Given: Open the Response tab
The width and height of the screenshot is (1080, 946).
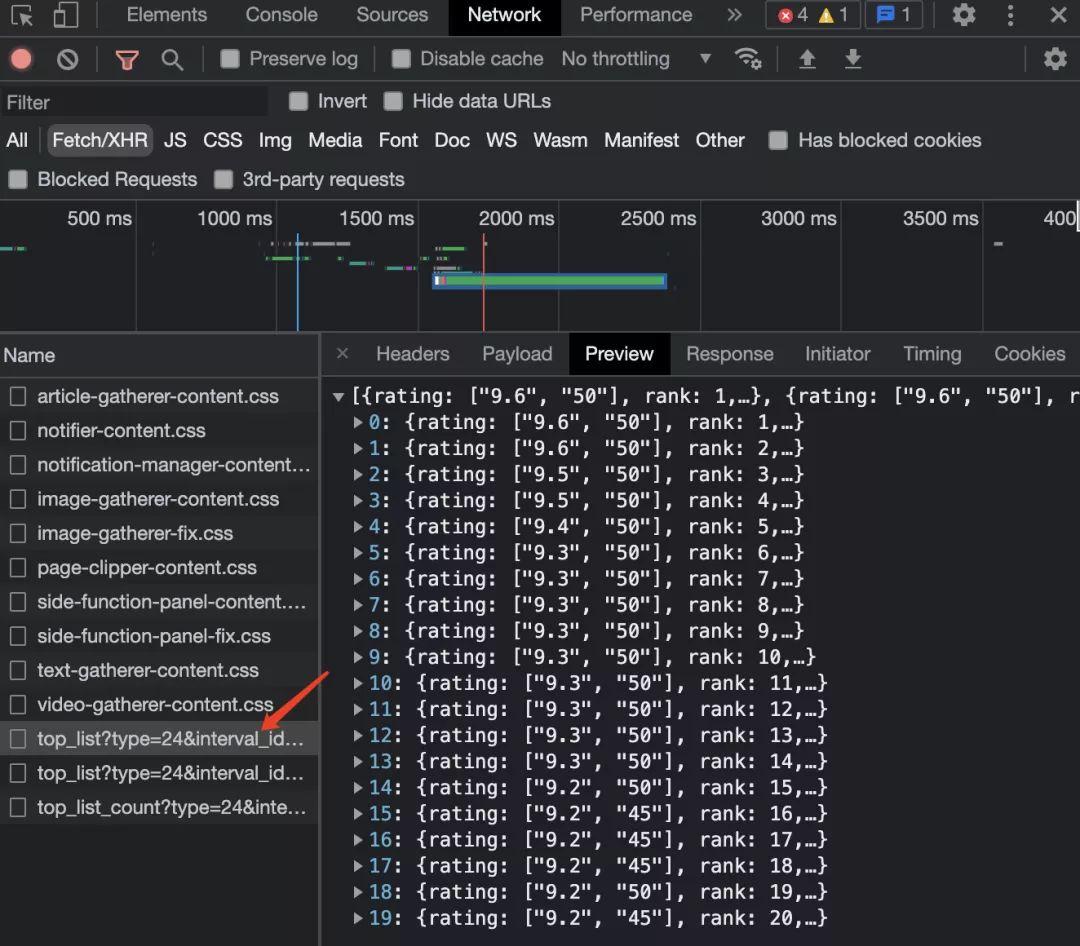Looking at the screenshot, I should pos(729,353).
